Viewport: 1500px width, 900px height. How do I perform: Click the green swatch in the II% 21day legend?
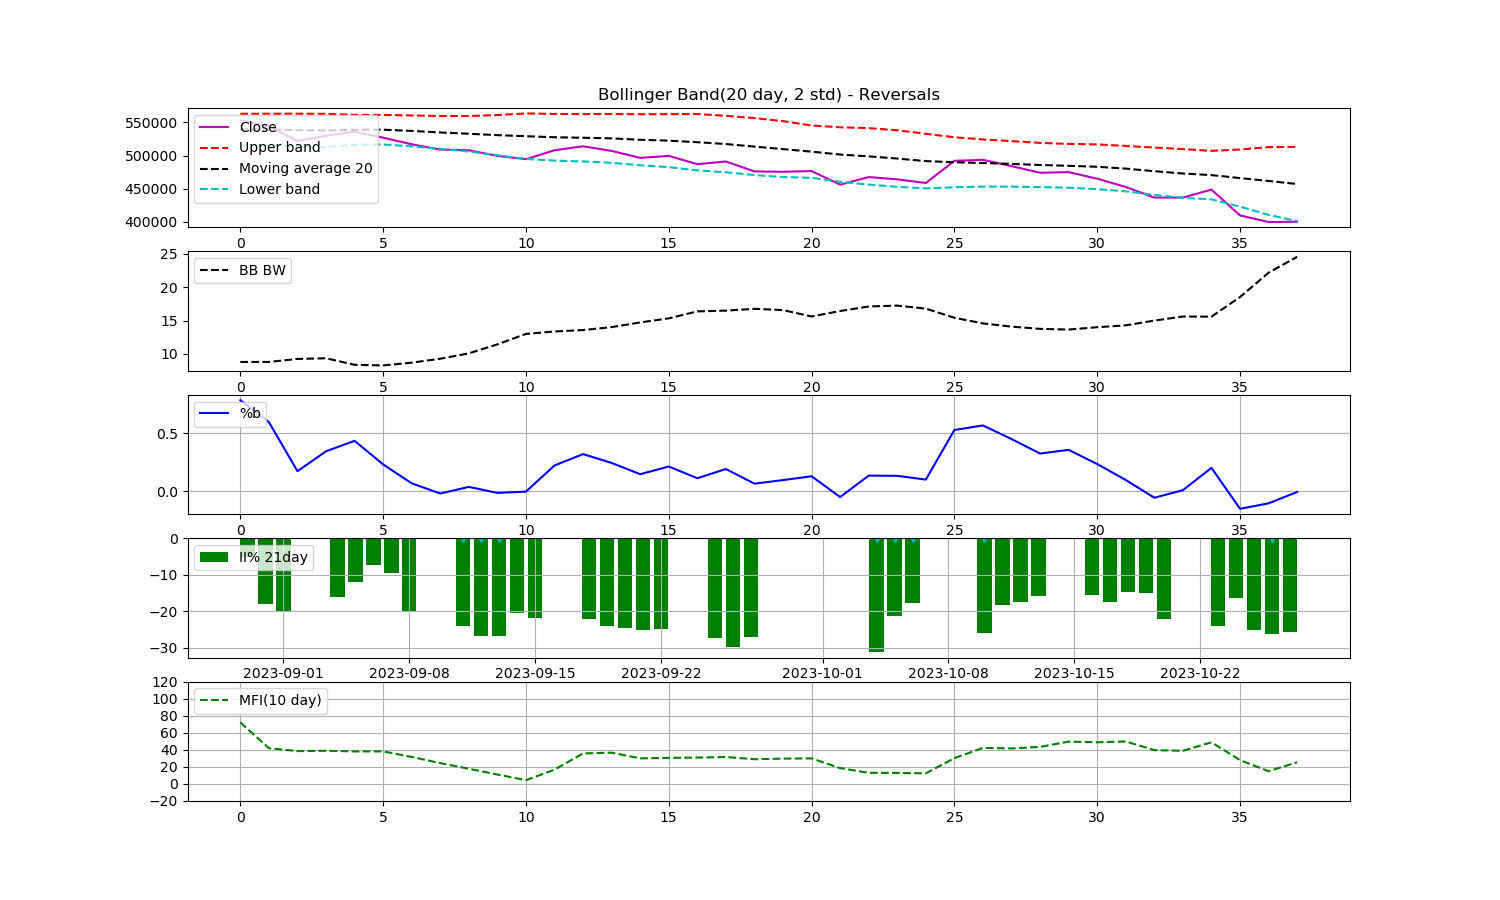tap(213, 557)
